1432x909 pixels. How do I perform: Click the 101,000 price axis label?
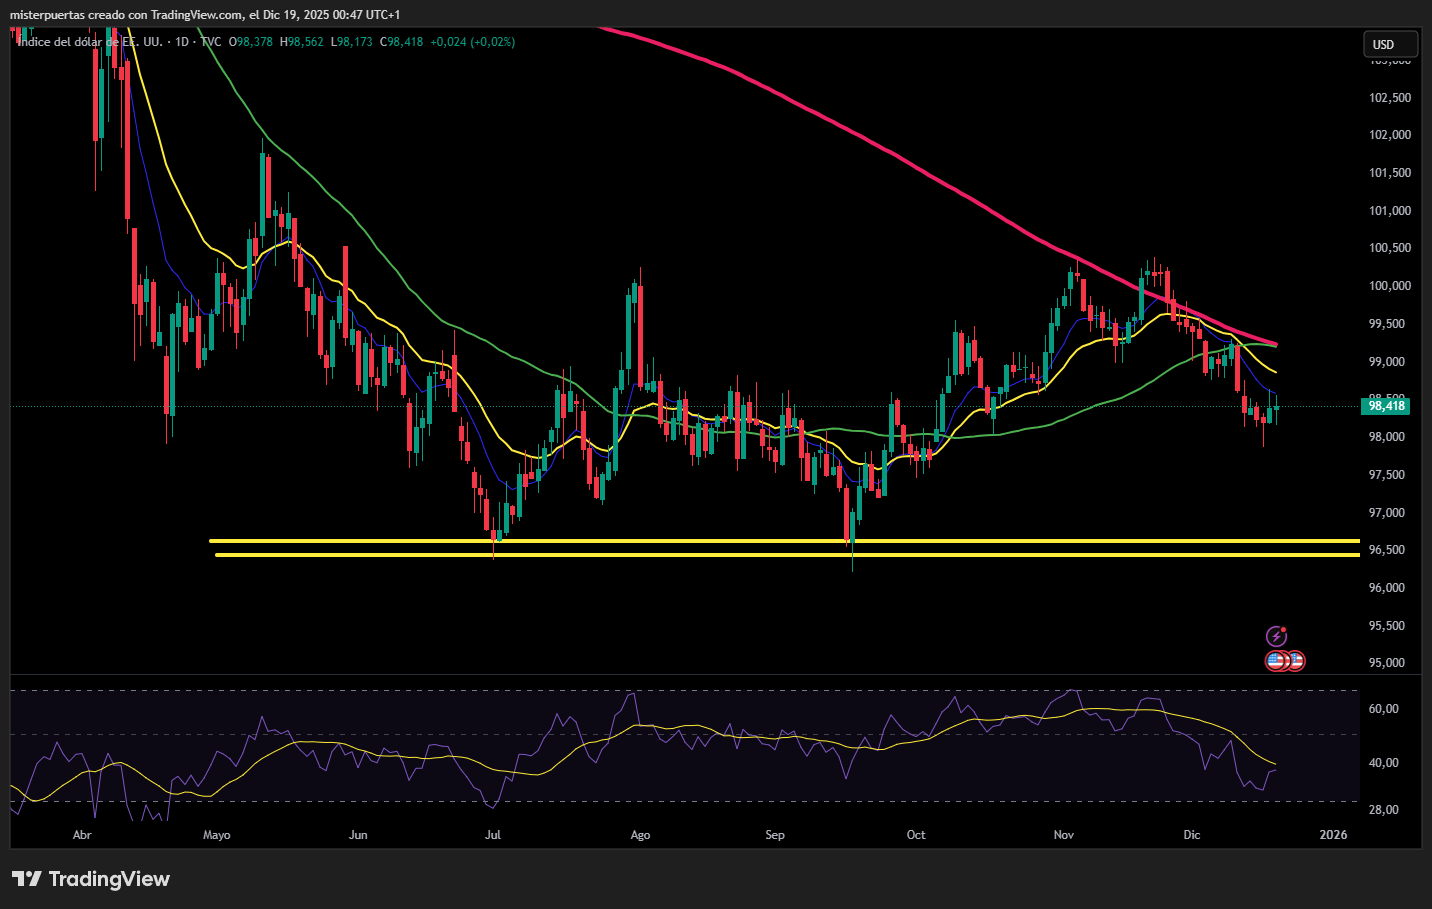(x=1390, y=211)
